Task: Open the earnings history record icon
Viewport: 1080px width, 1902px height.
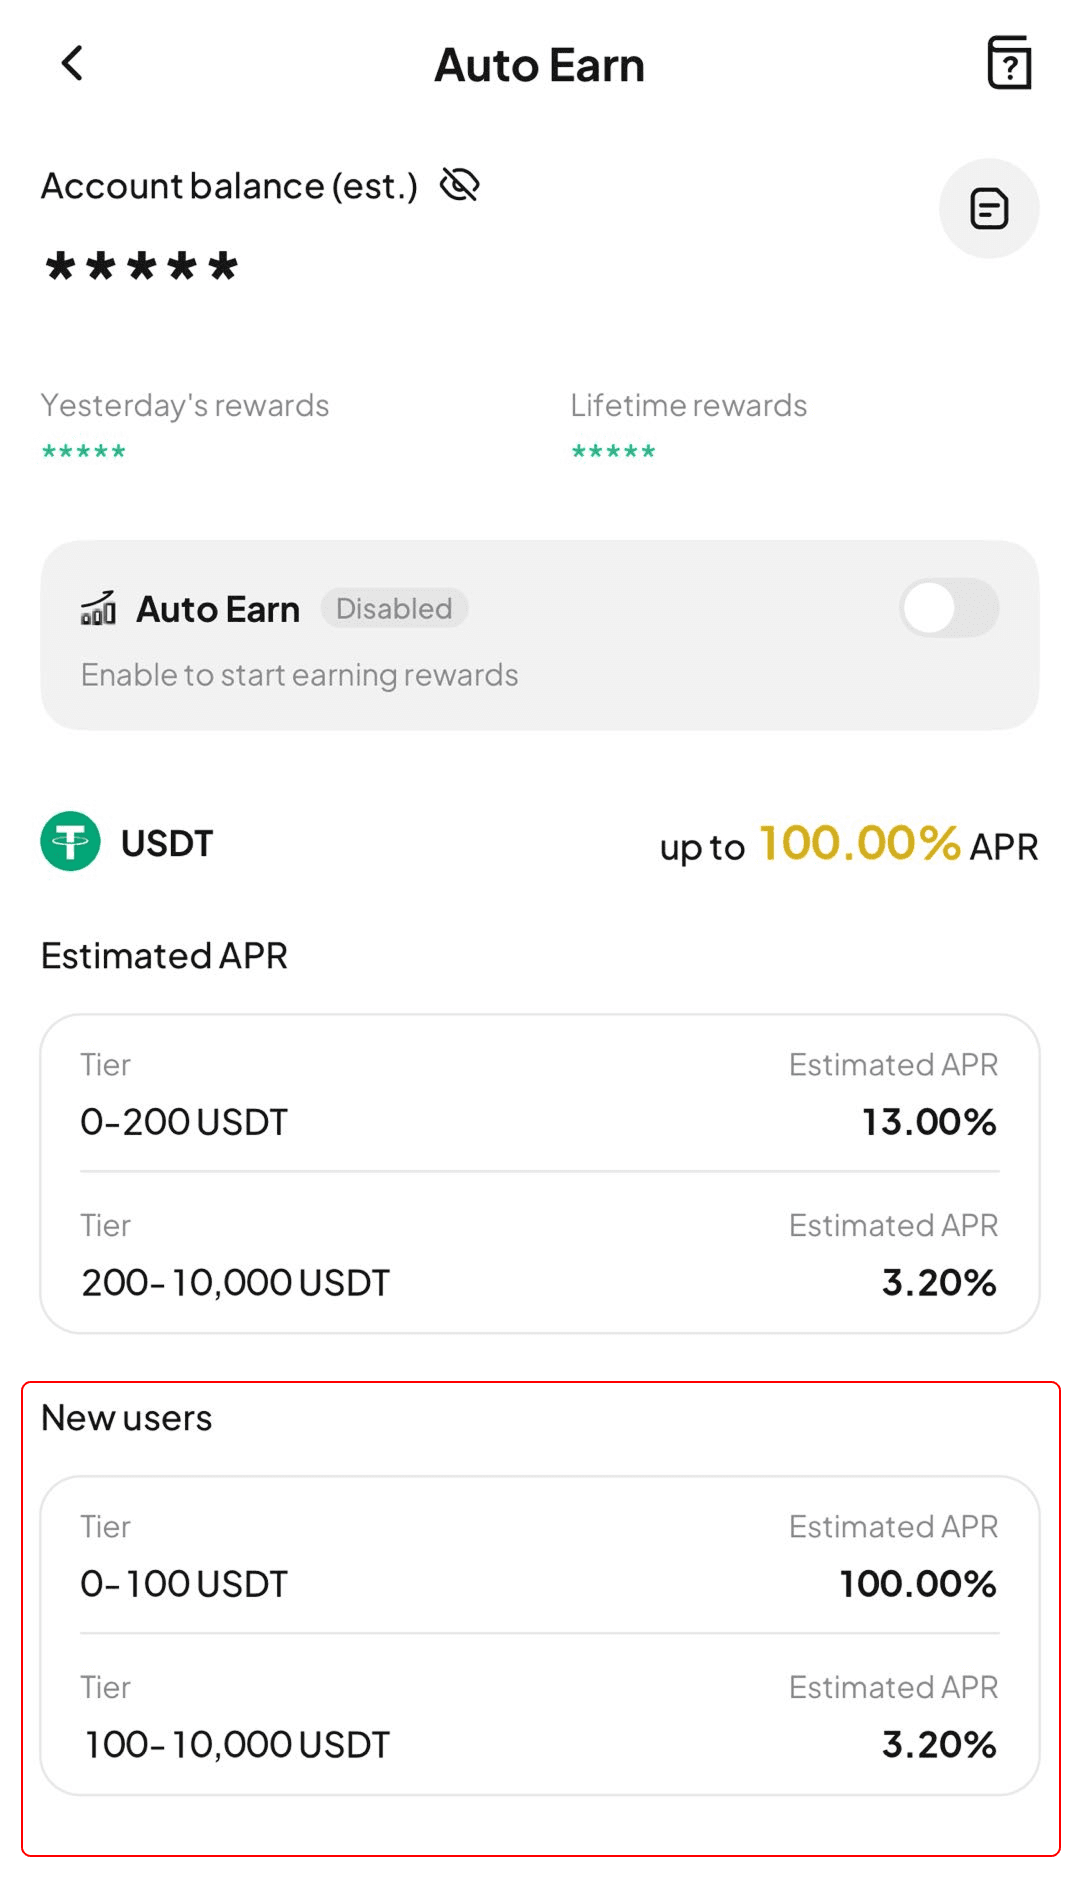Action: pos(989,209)
